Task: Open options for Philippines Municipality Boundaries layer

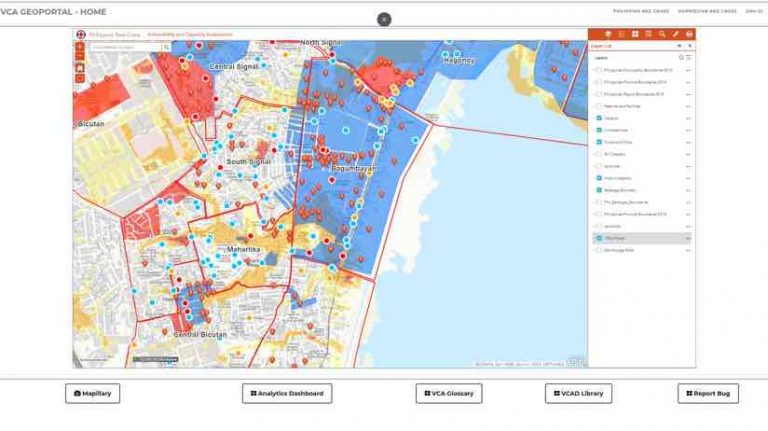Action: tap(688, 70)
